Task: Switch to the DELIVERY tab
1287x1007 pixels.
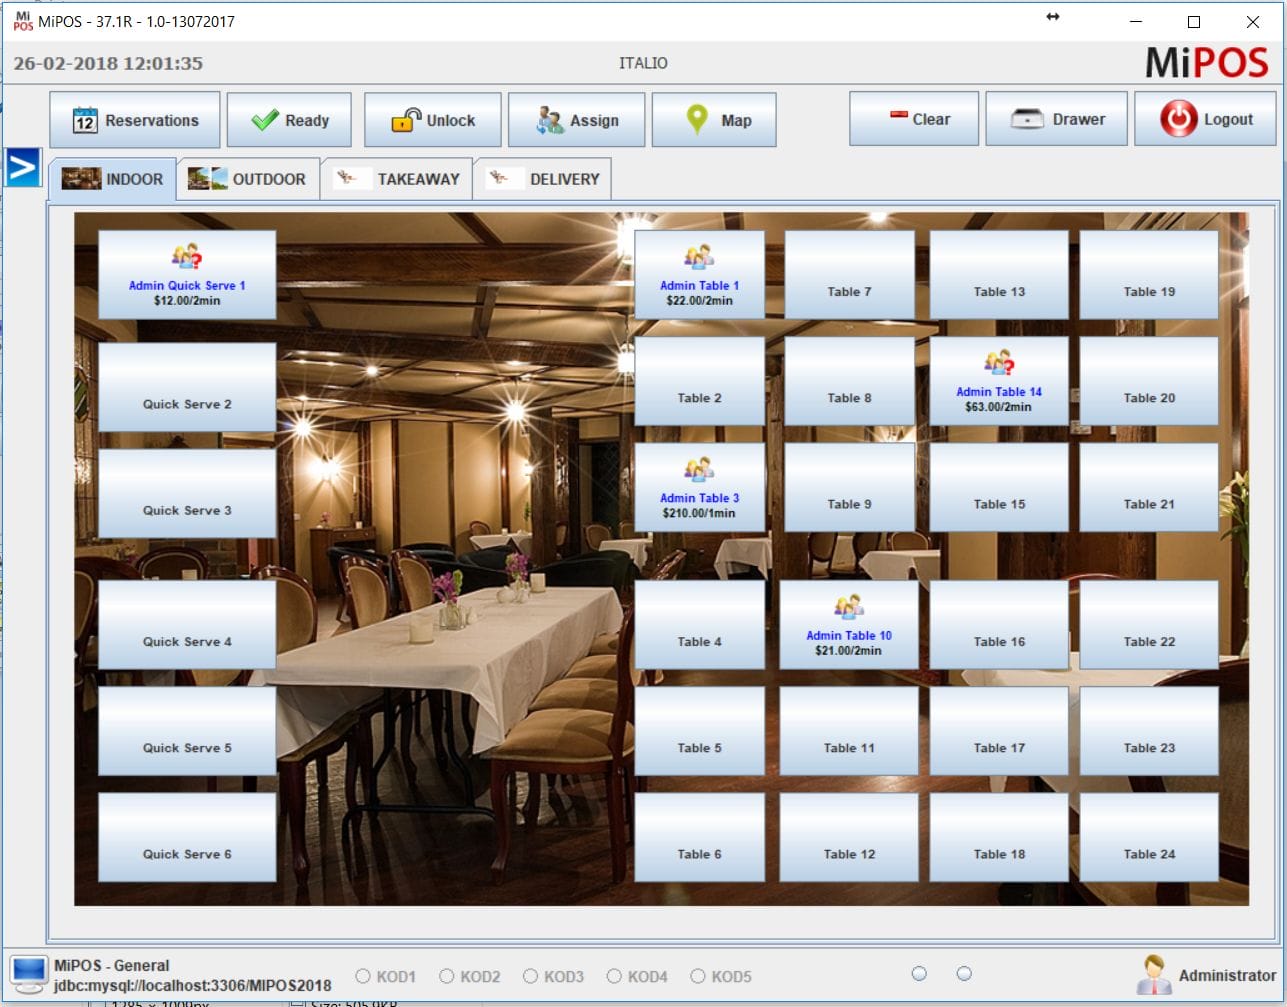Action: (542, 179)
